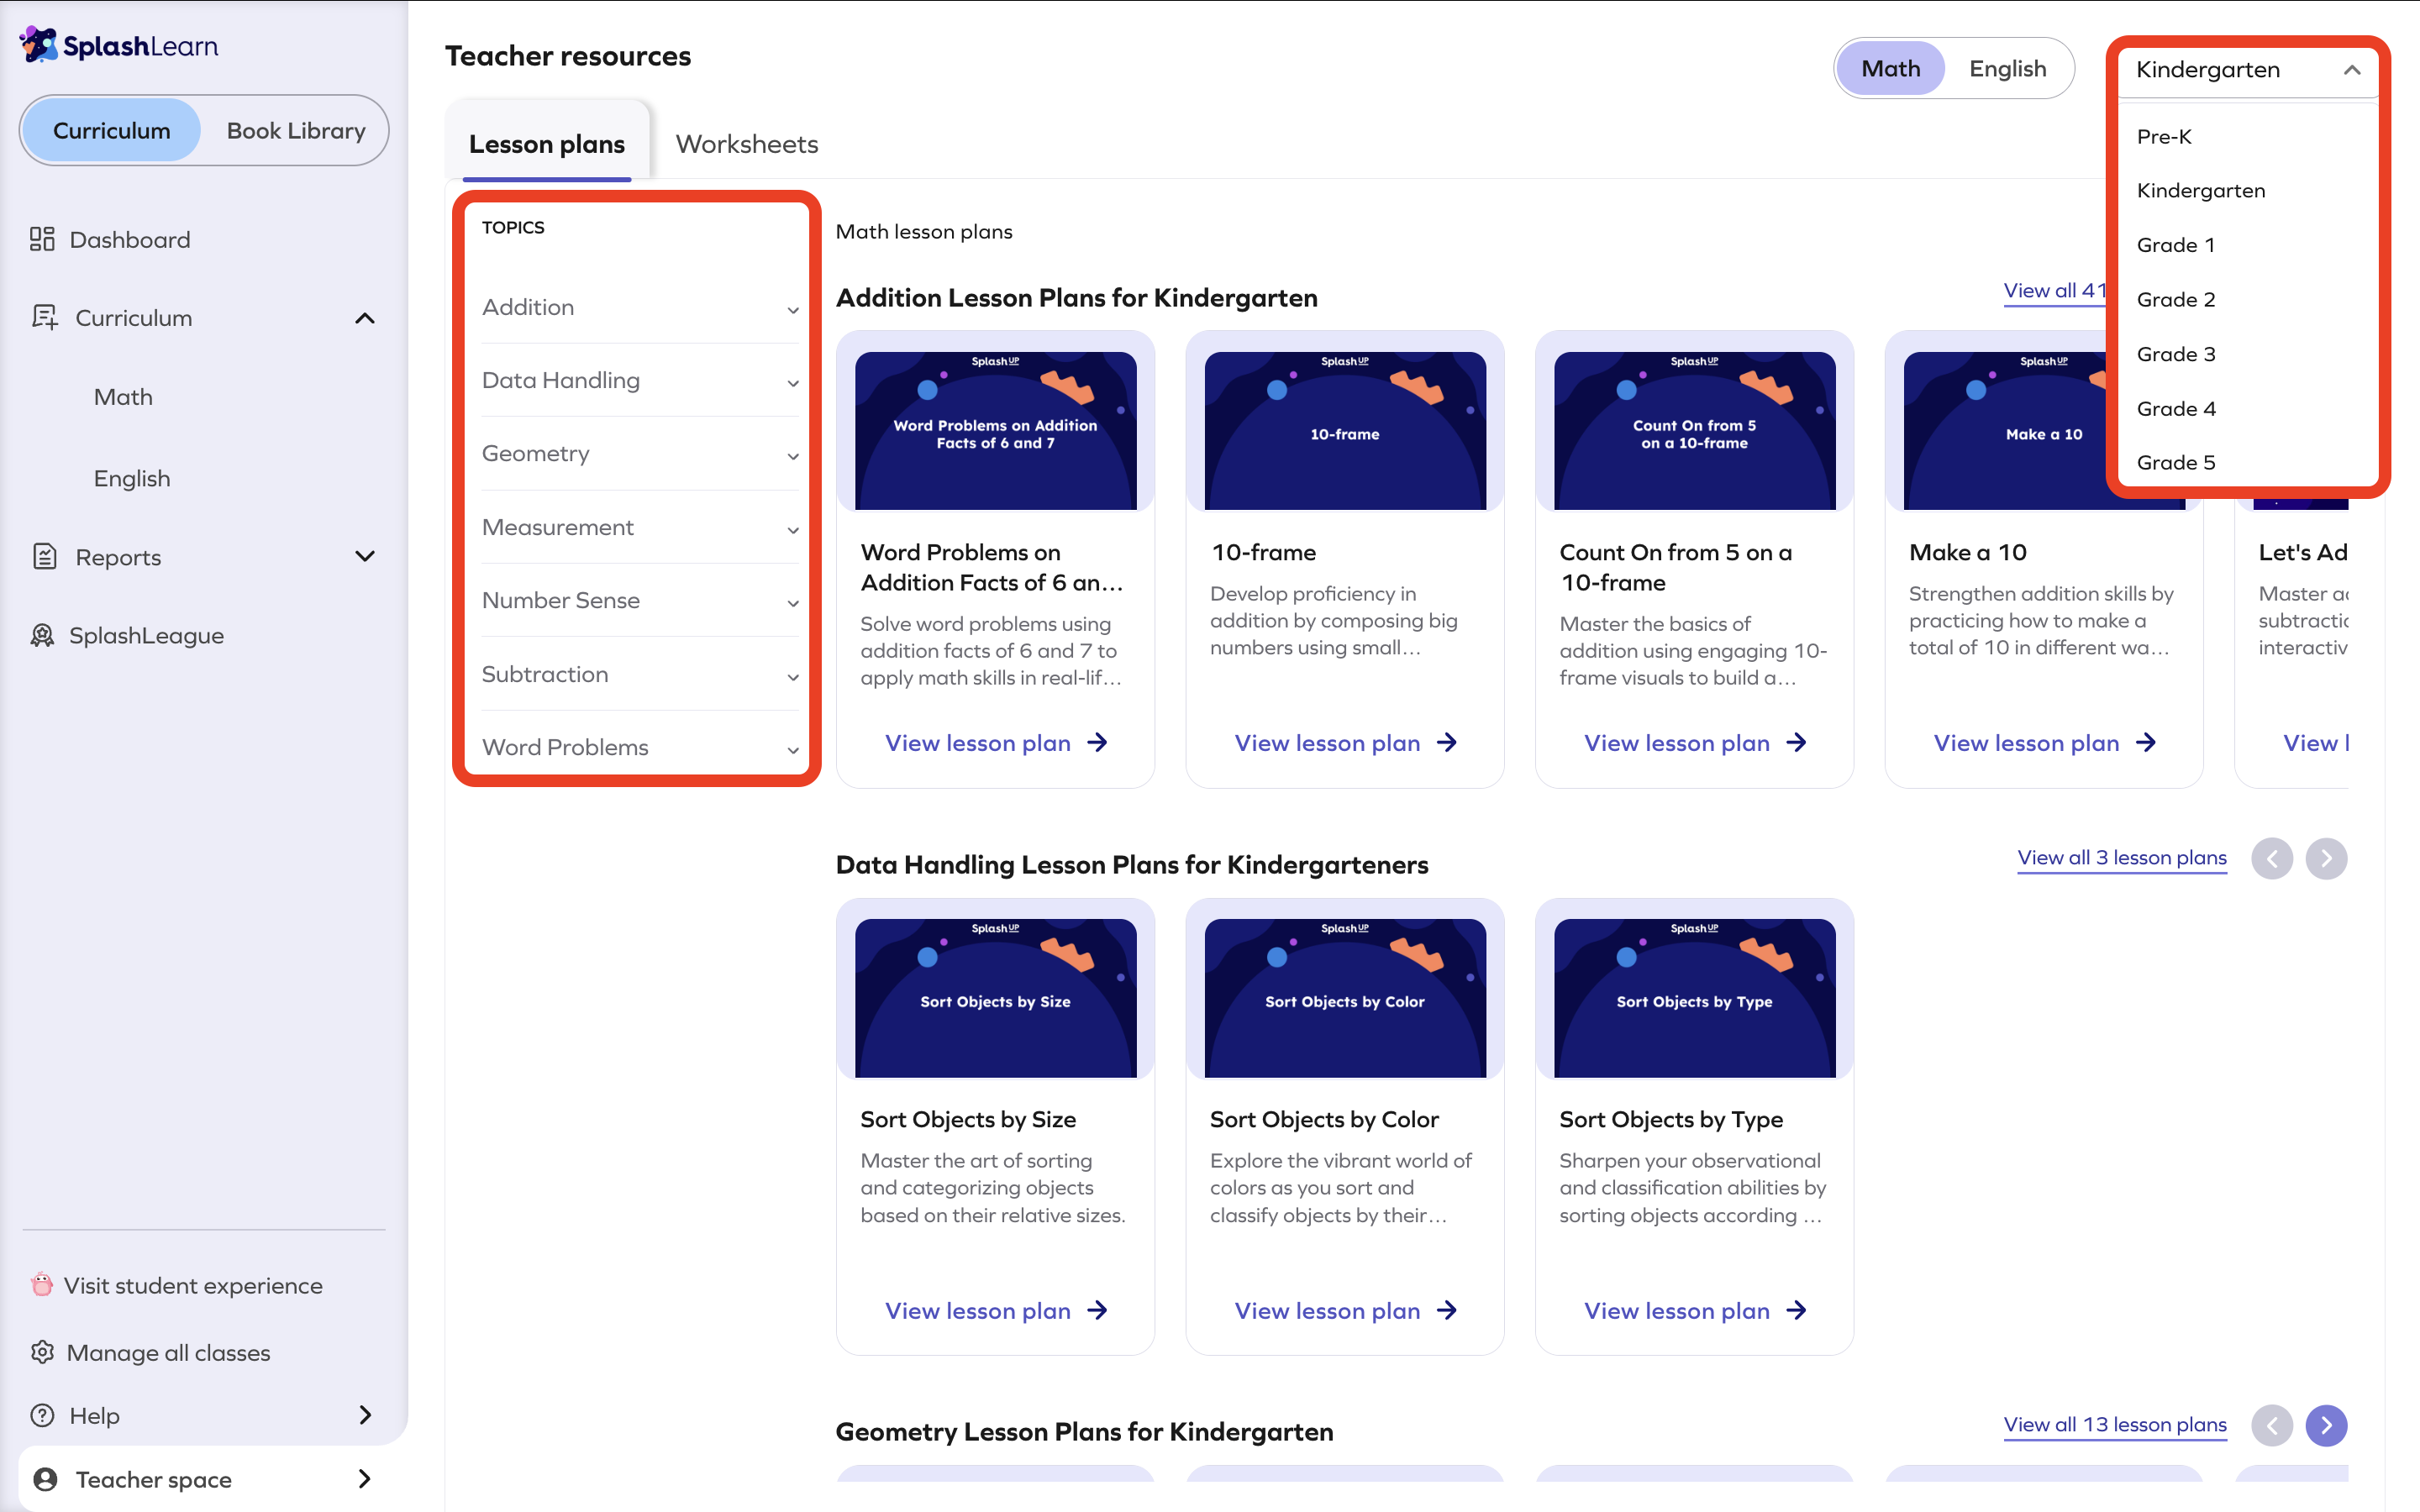Click next arrow in Geometry carousel
Viewport: 2420px width, 1512px height.
2326,1425
